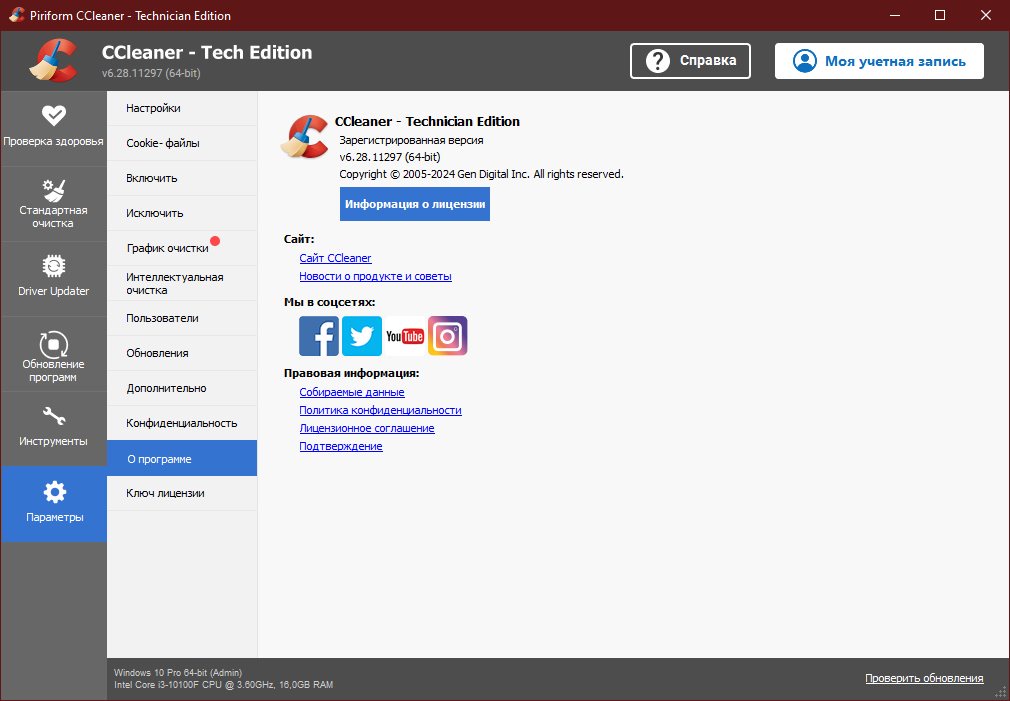
Task: Click the Windows 10 Pro 64-bit status text
Action: click(178, 673)
